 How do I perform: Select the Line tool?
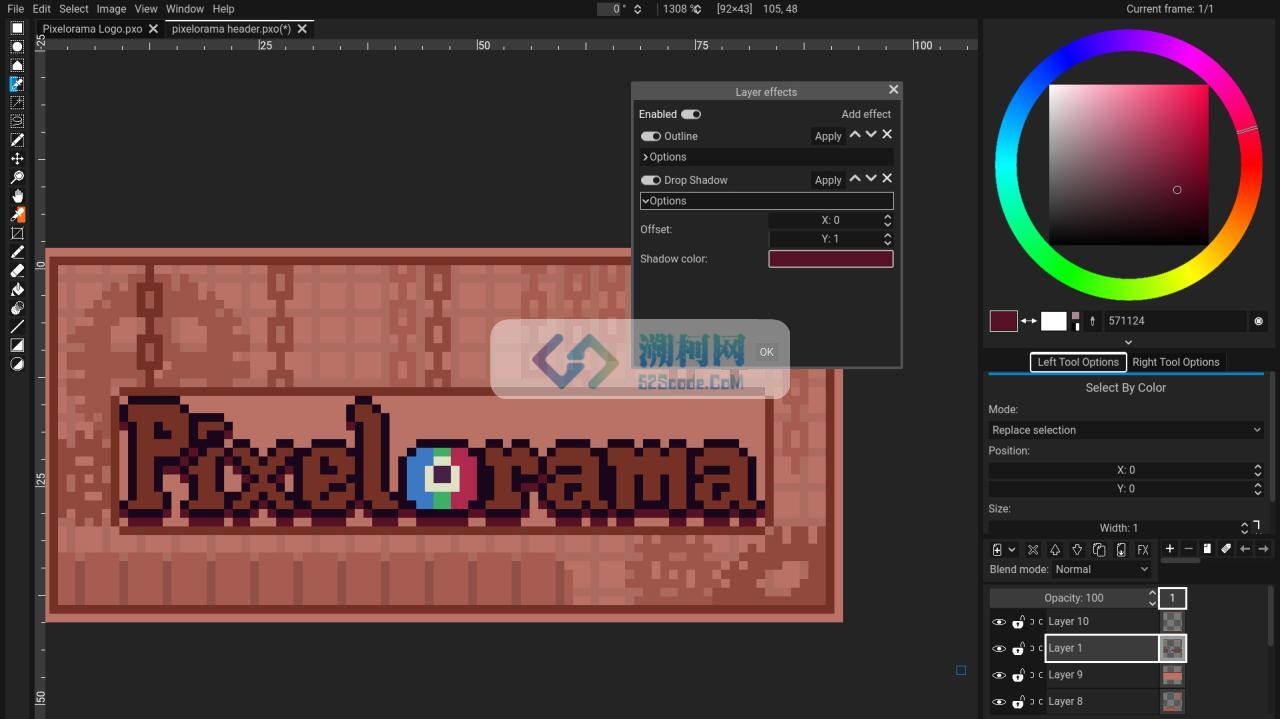(x=17, y=326)
